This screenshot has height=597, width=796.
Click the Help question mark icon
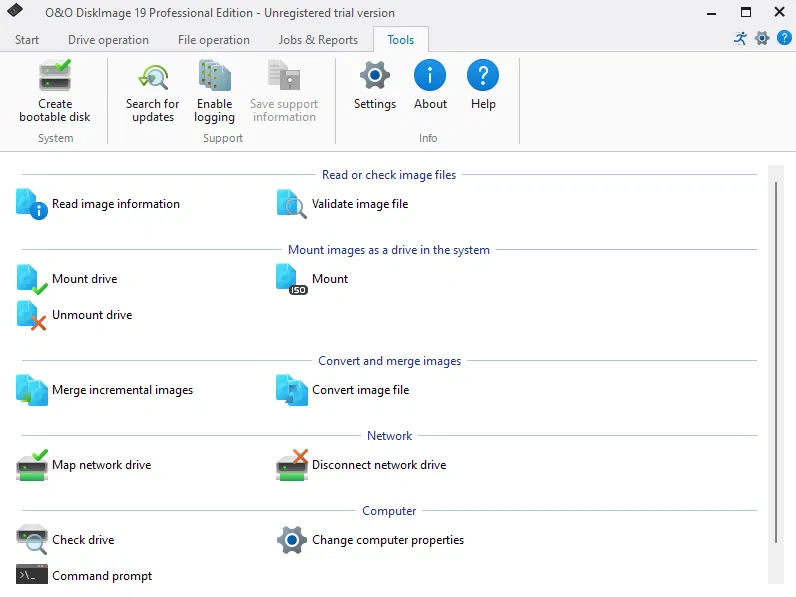coord(483,77)
